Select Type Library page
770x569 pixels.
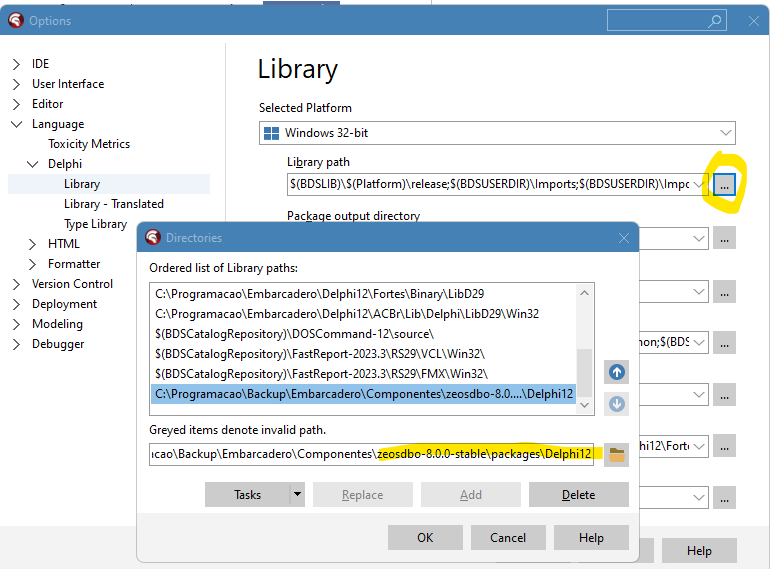click(95, 224)
